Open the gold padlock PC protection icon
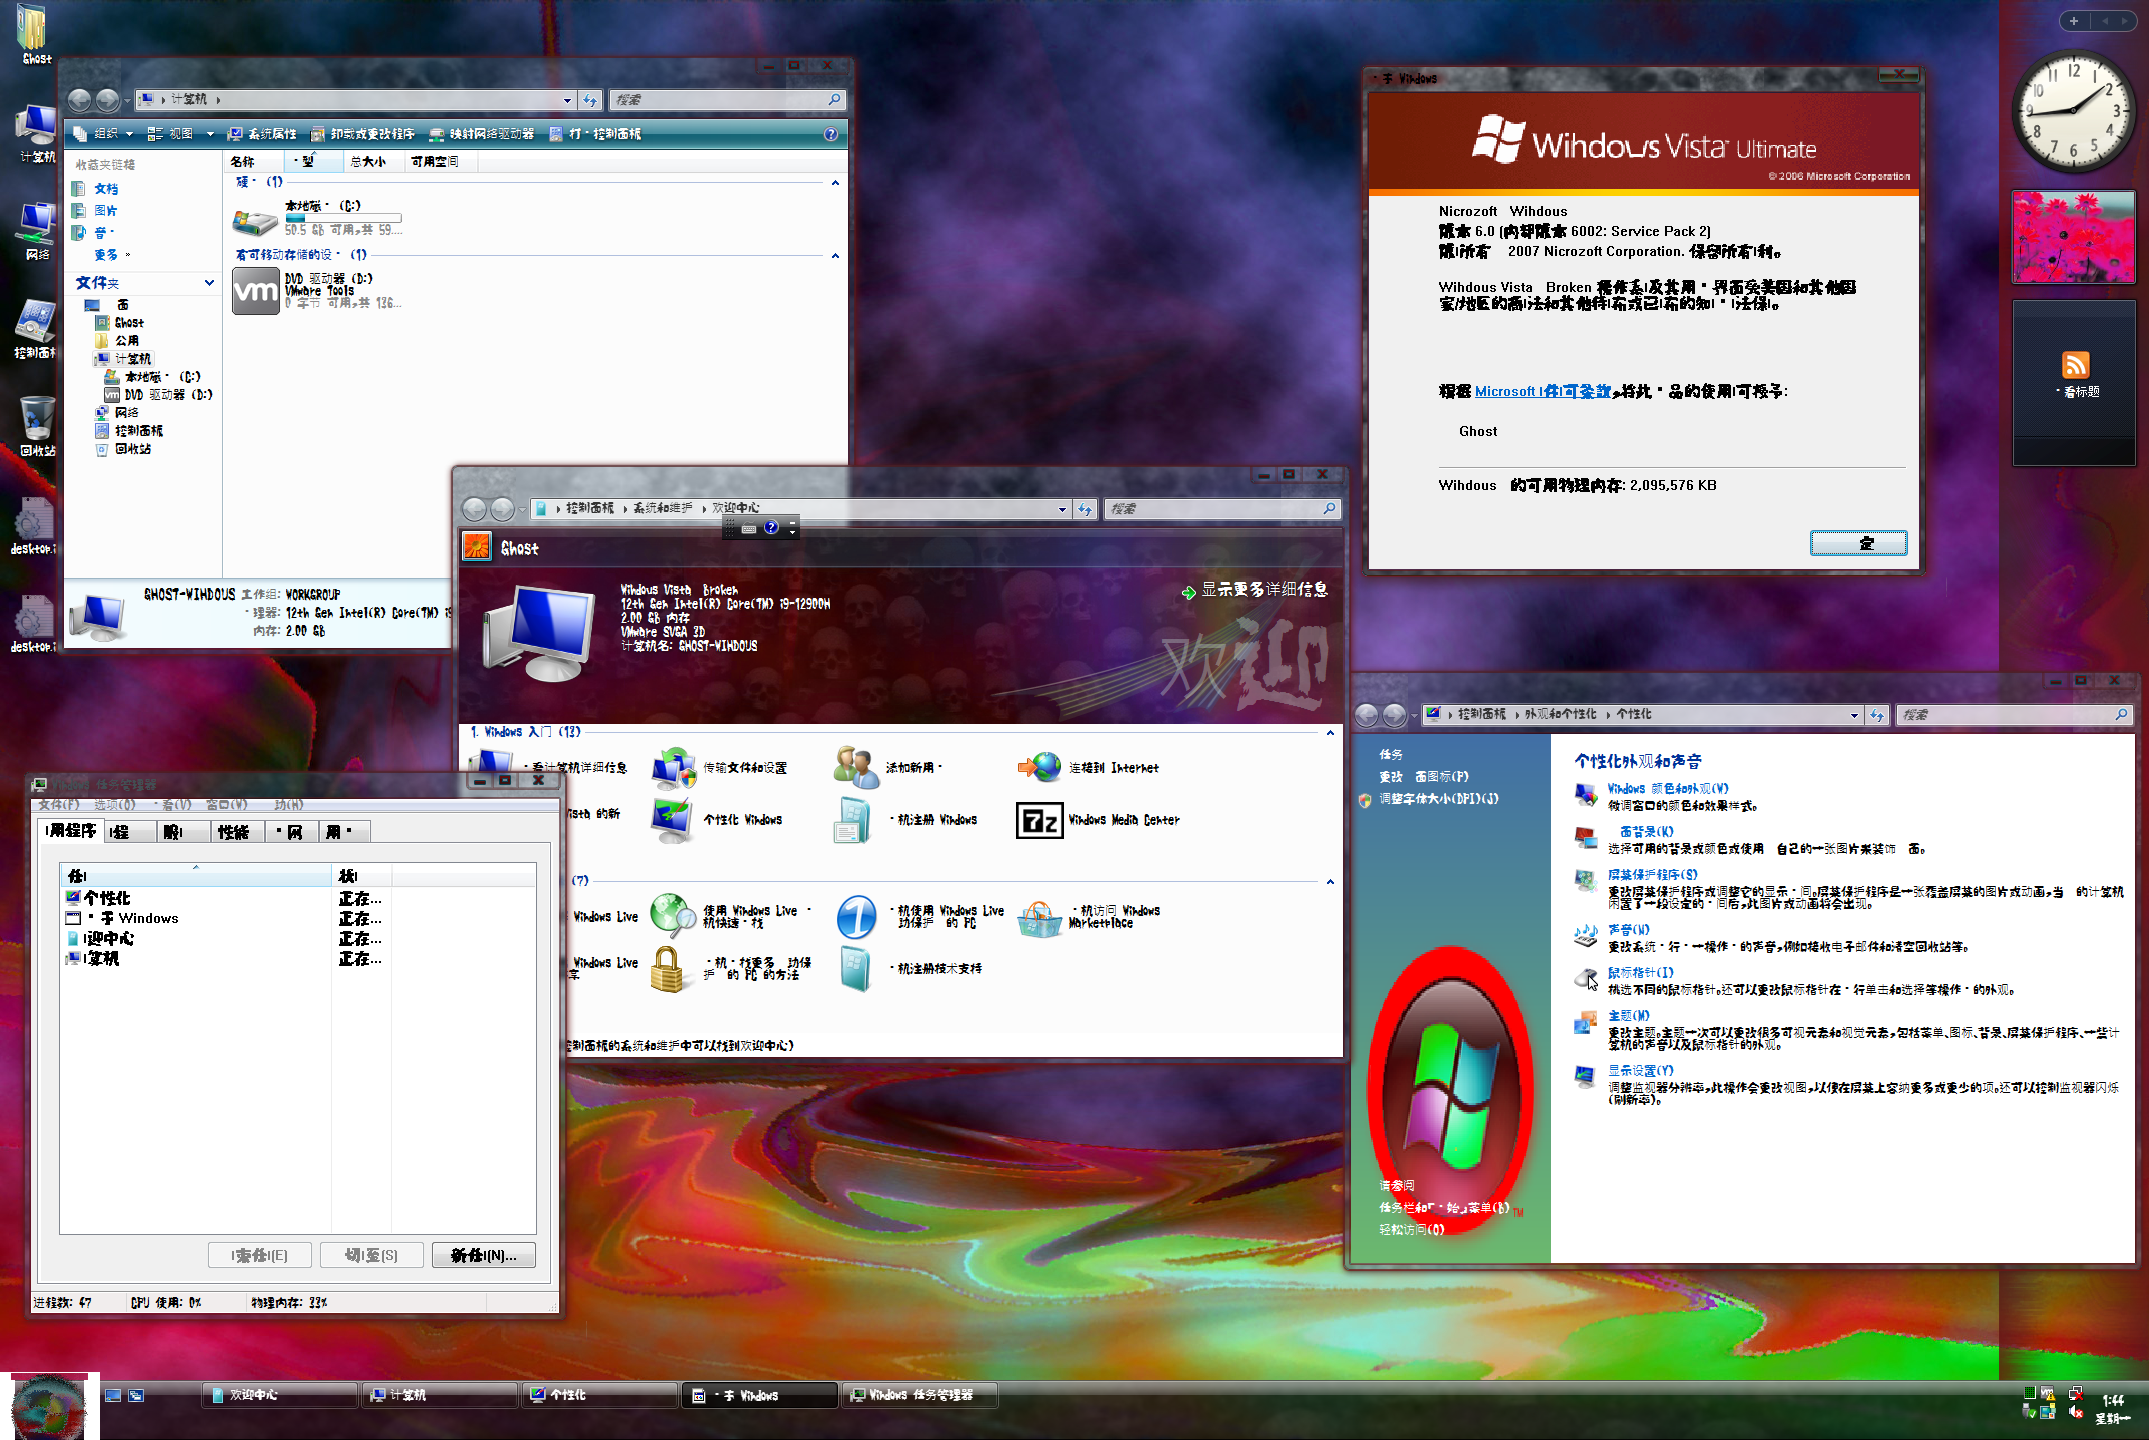This screenshot has width=2149, height=1440. [668, 968]
